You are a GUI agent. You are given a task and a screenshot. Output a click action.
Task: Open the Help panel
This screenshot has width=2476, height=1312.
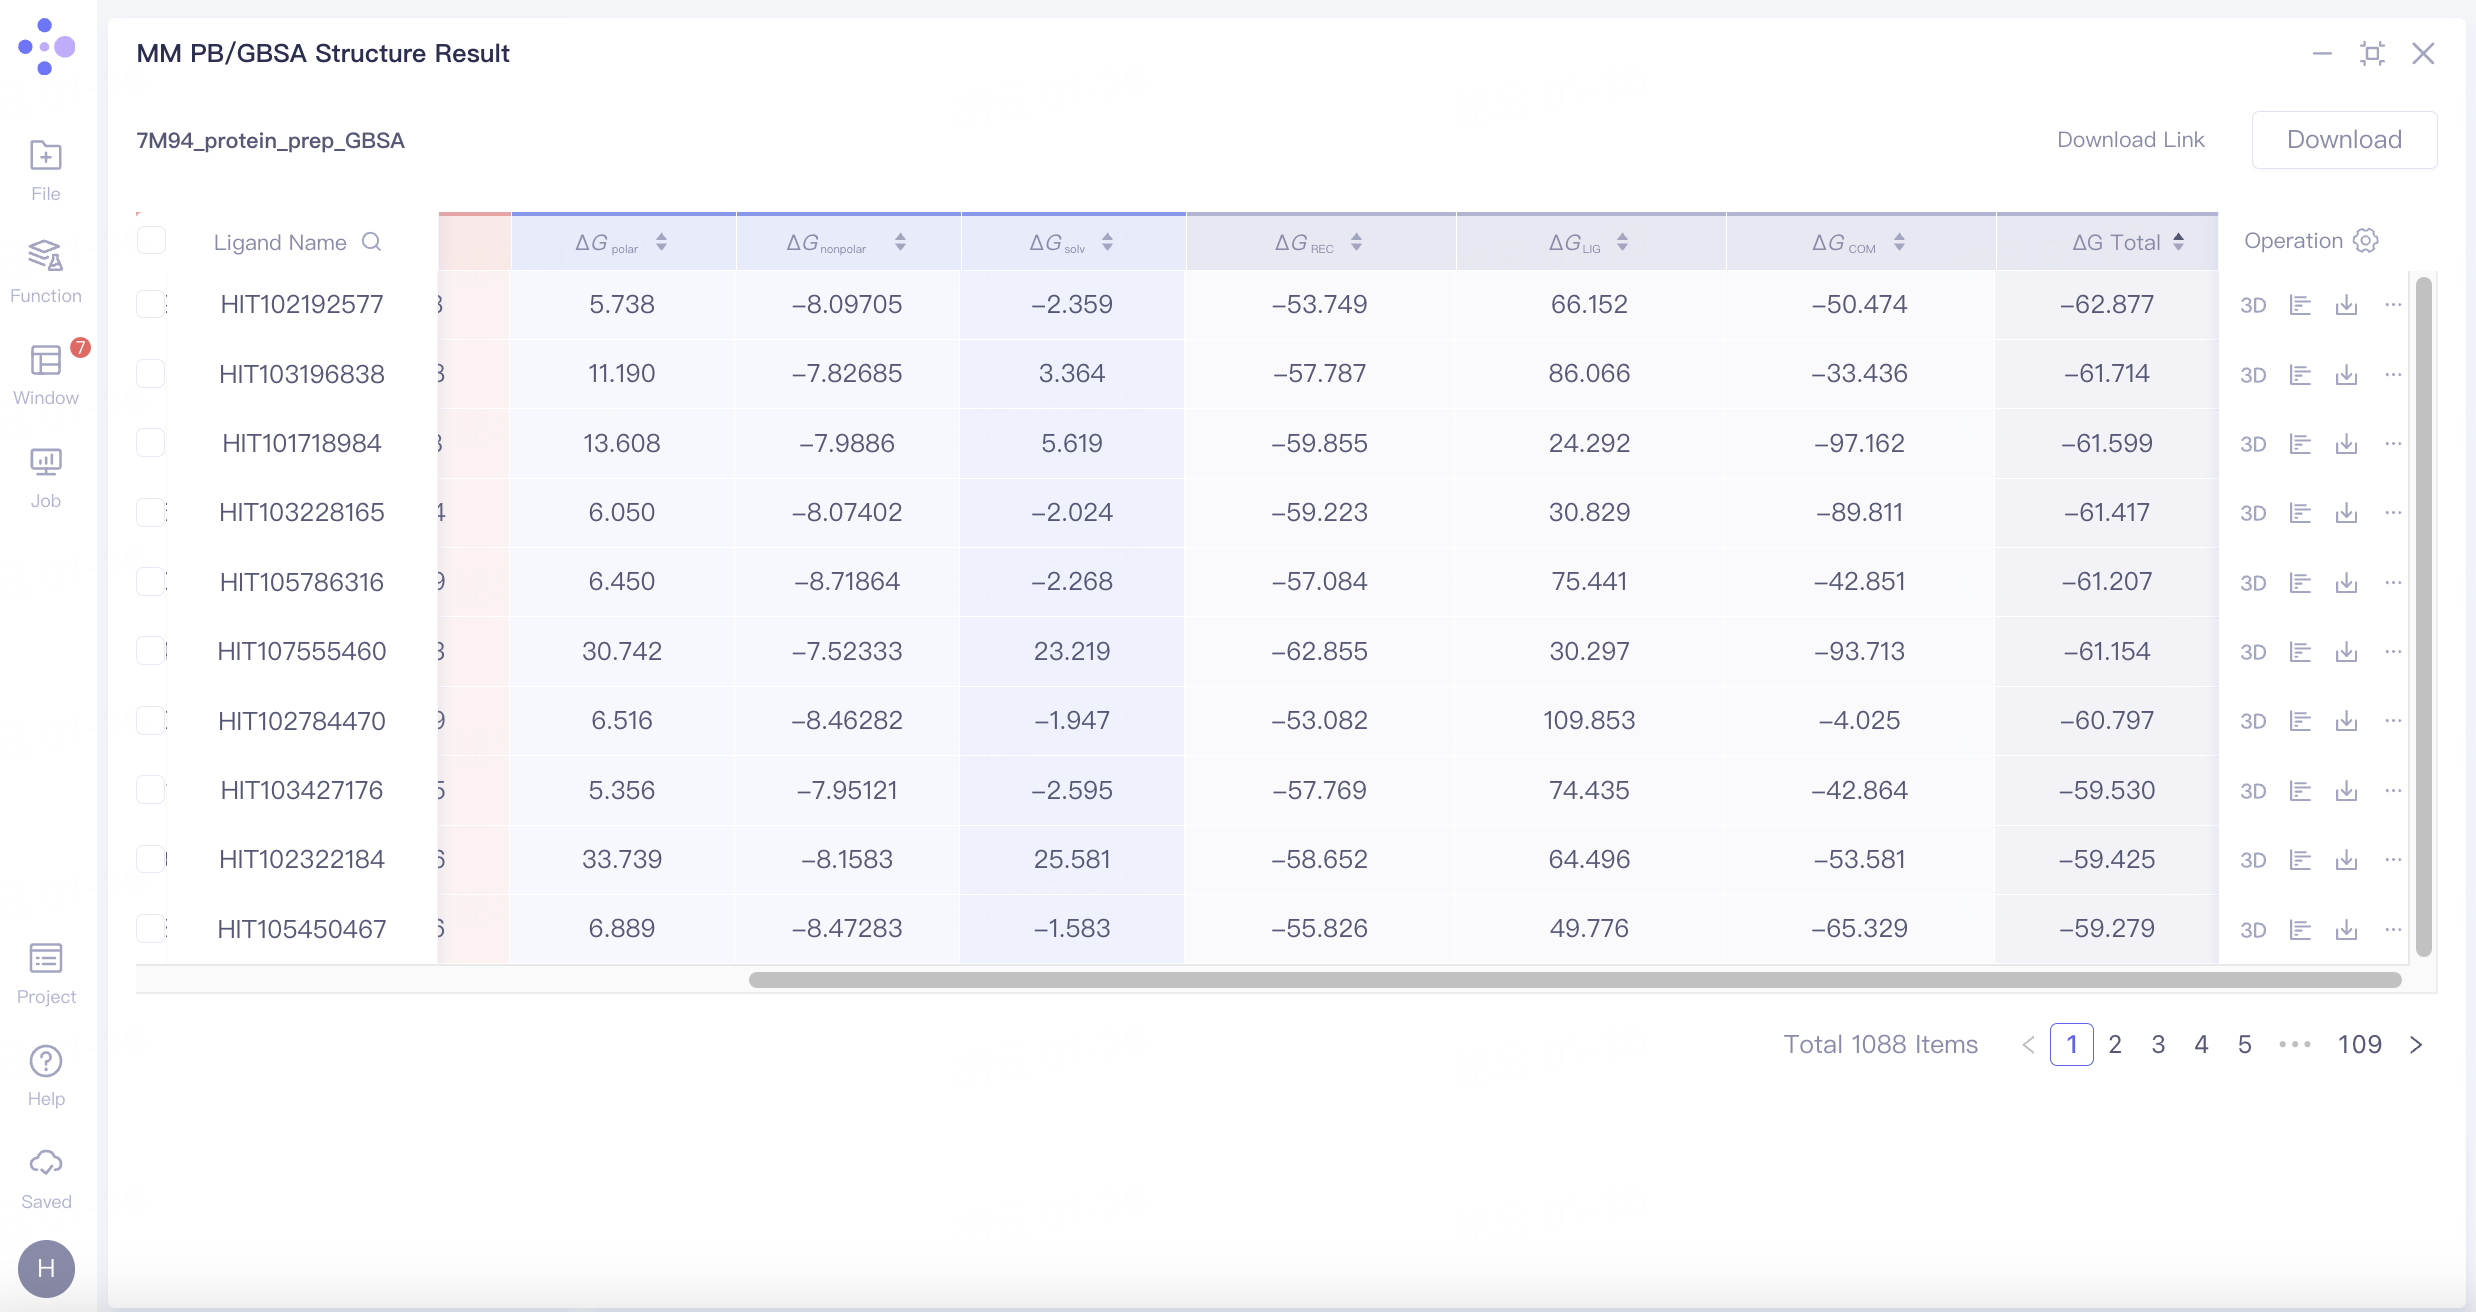coord(45,1072)
